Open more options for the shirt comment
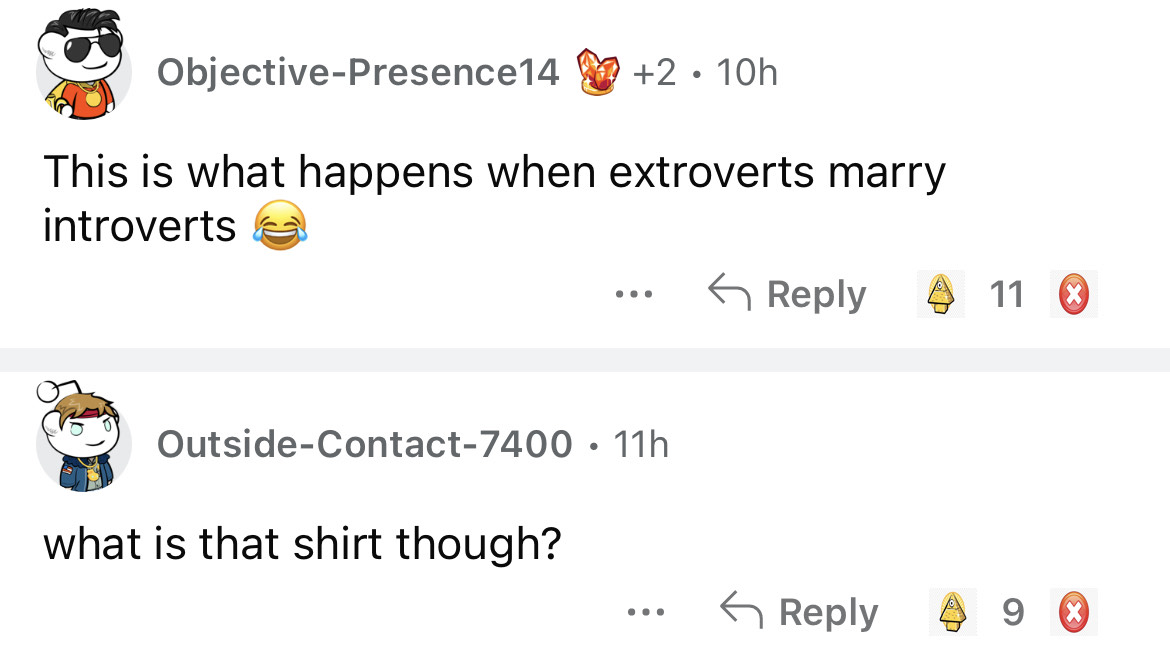The image size is (1170, 659). click(645, 612)
